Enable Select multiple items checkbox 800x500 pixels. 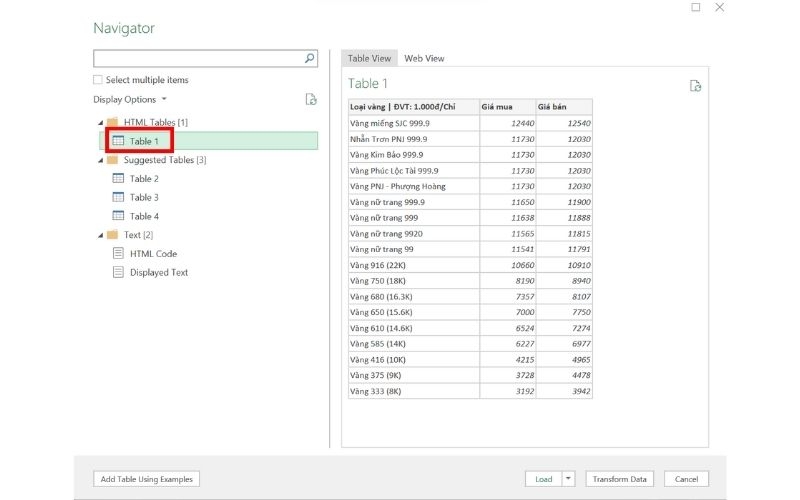97,80
